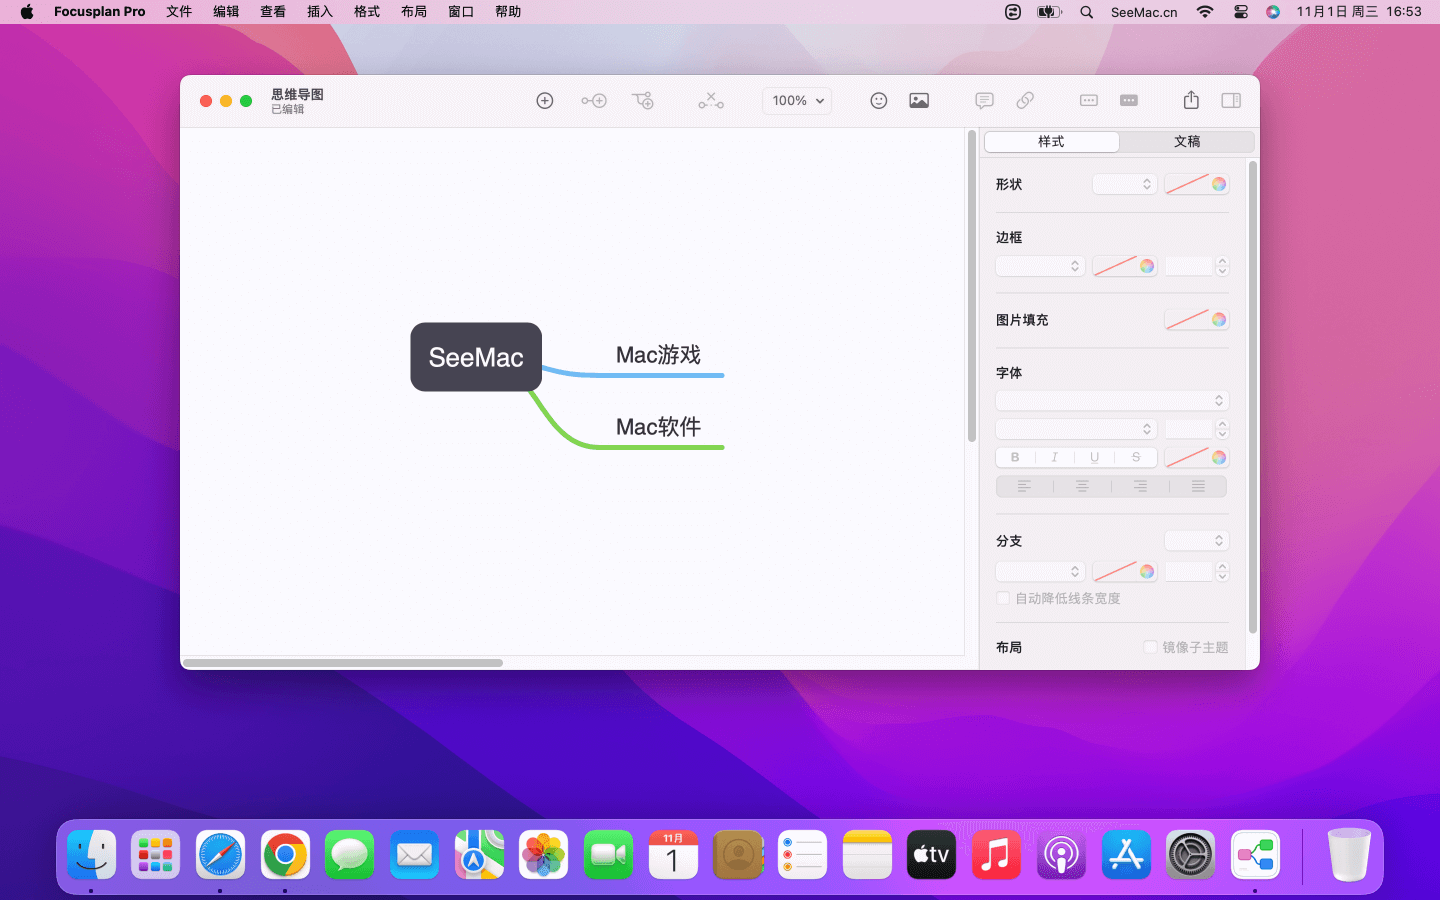Open the emoji smiley picker
The width and height of the screenshot is (1440, 900).
coord(879,101)
